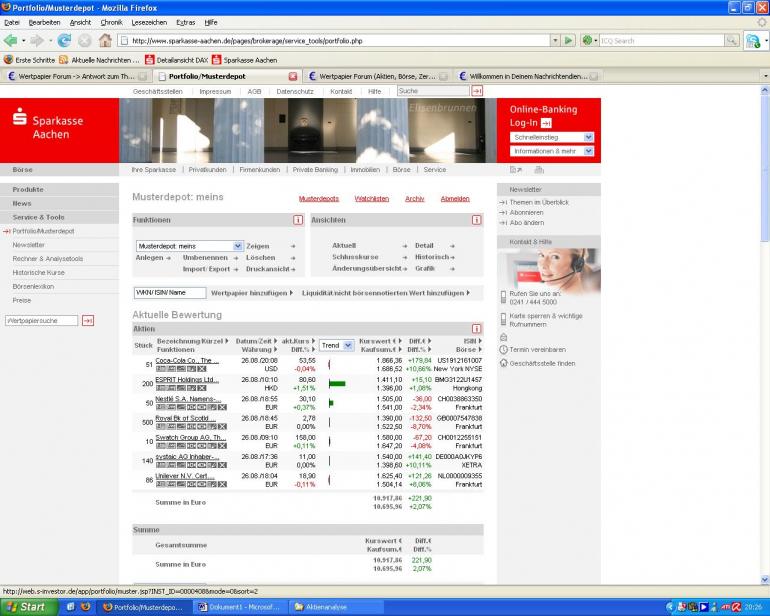Open the Lesezeichen menu
Viewport: 770px width, 616px height.
(149, 23)
